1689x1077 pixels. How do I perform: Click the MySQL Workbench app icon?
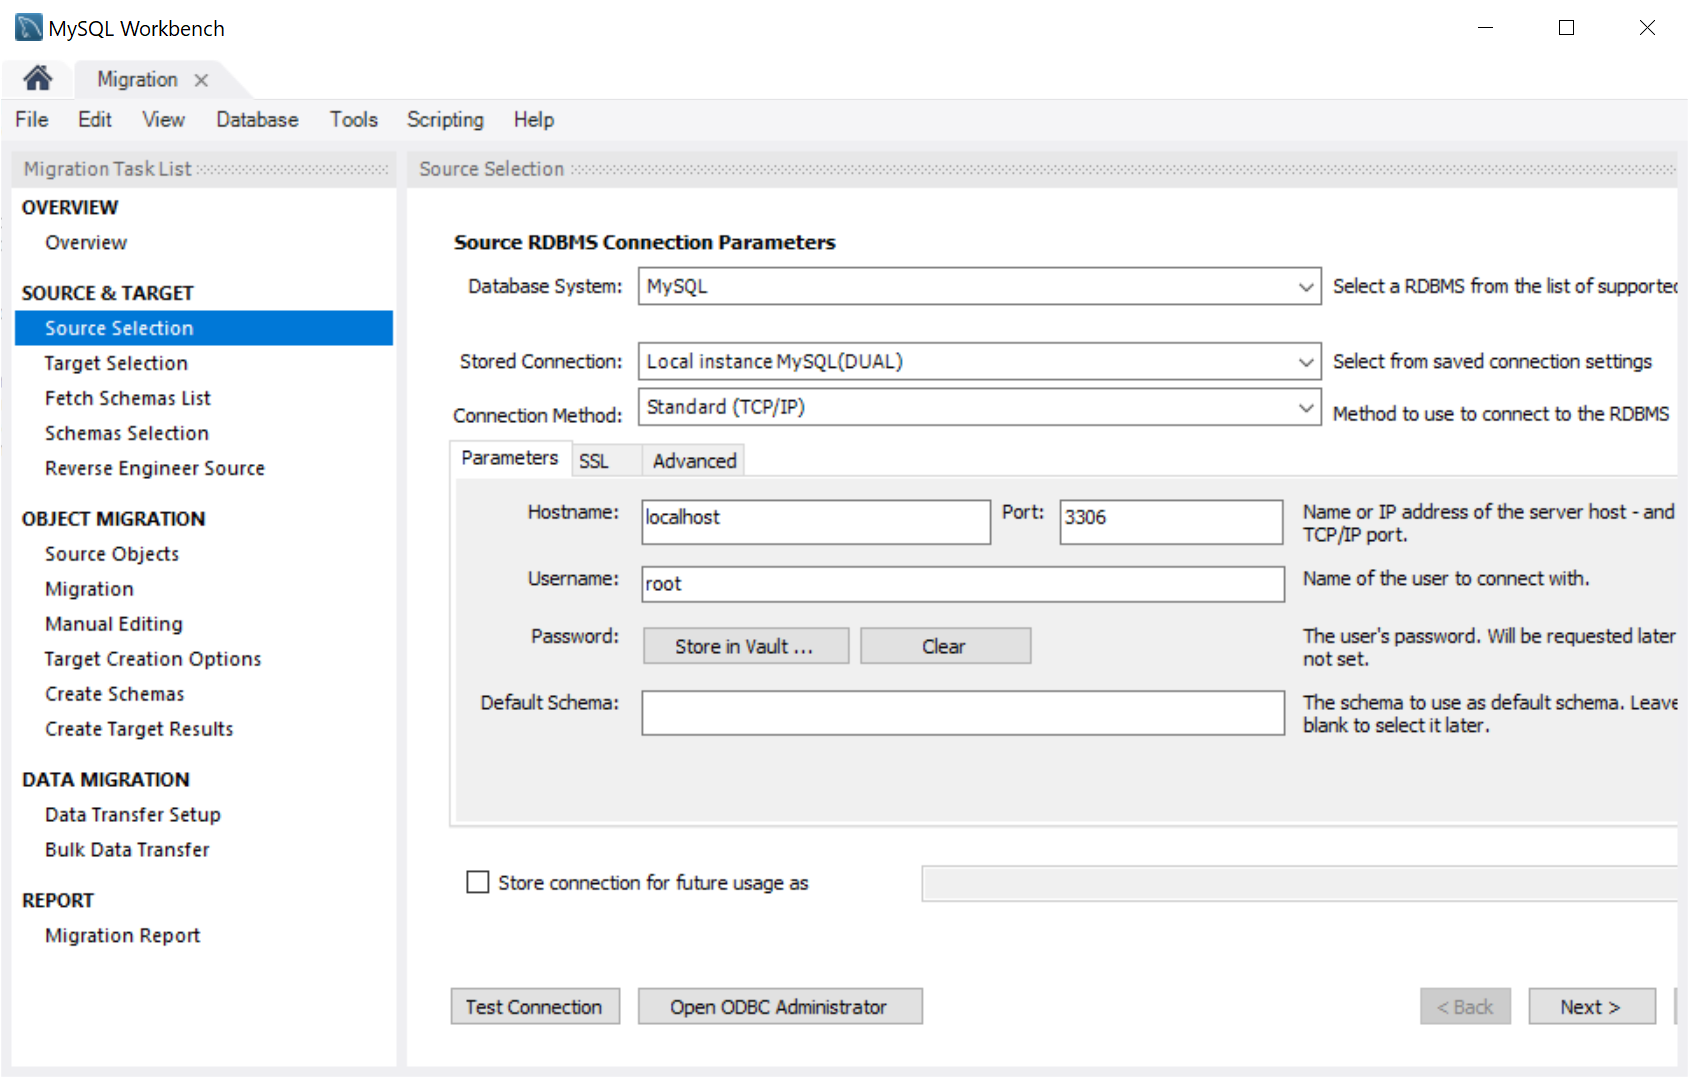[28, 28]
